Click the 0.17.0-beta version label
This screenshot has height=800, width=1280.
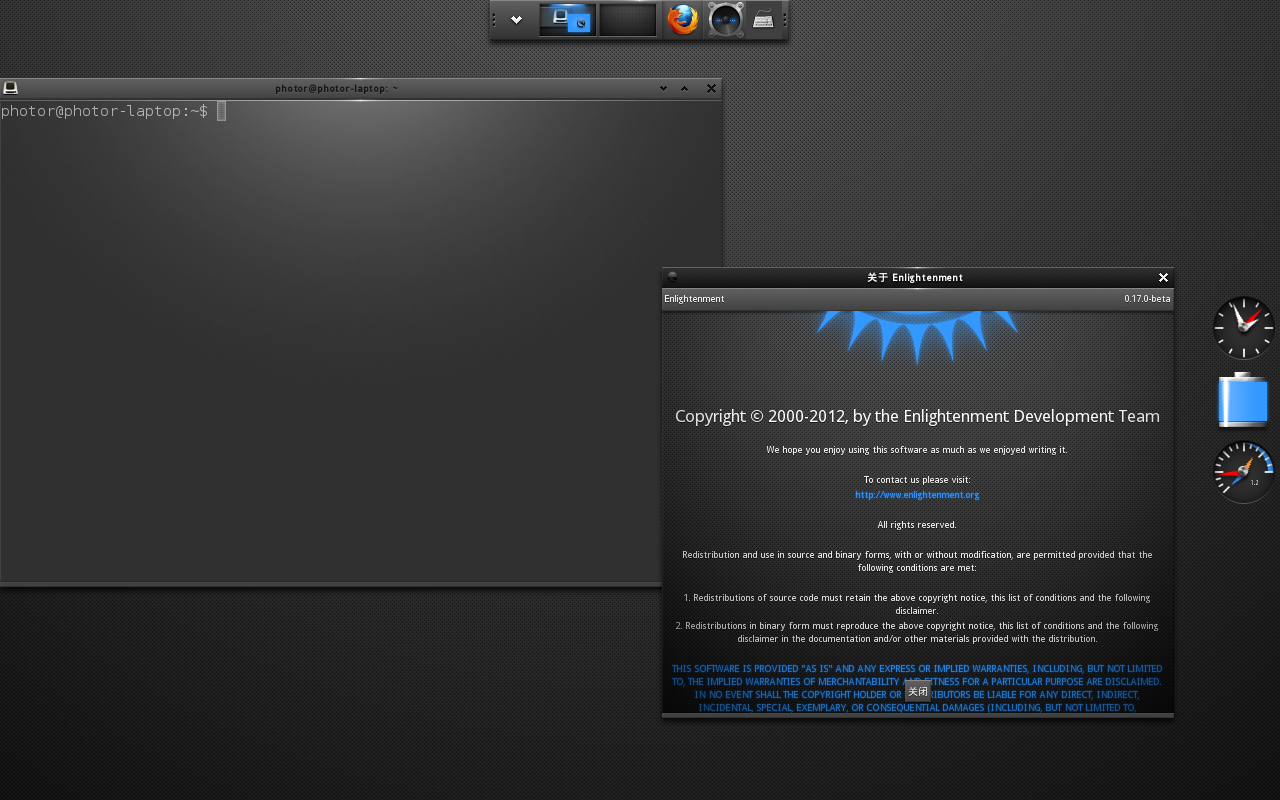pyautogui.click(x=1147, y=299)
